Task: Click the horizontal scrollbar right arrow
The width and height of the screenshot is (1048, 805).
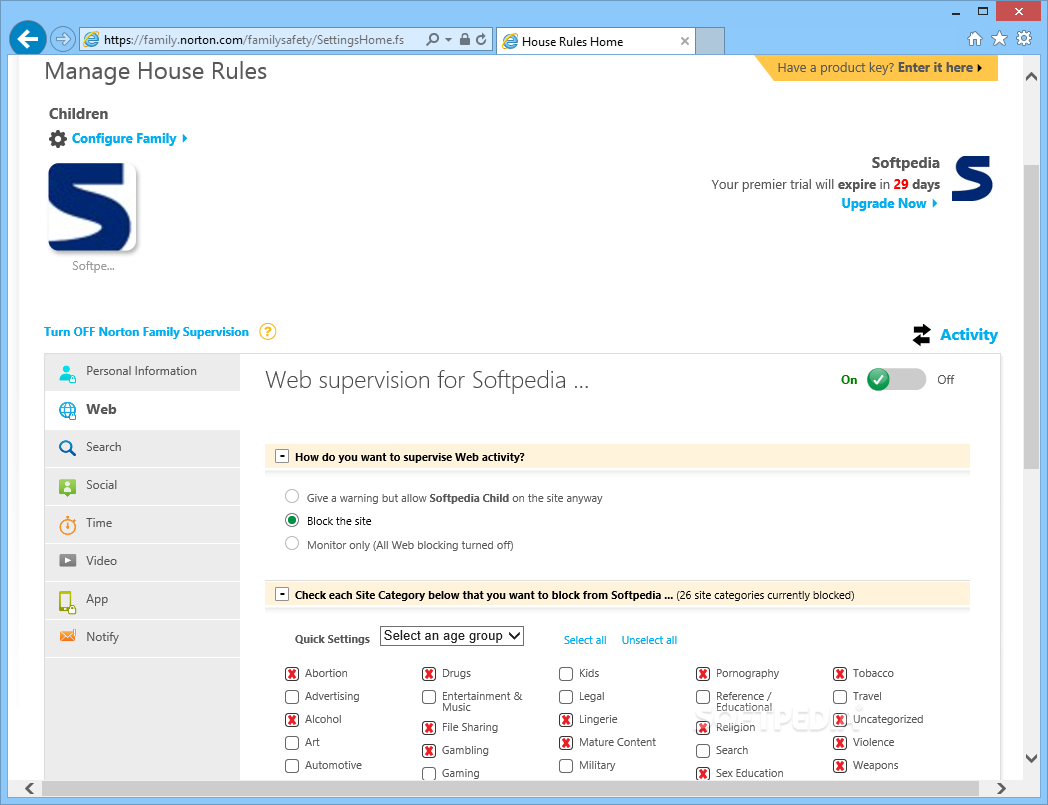Action: (1001, 788)
